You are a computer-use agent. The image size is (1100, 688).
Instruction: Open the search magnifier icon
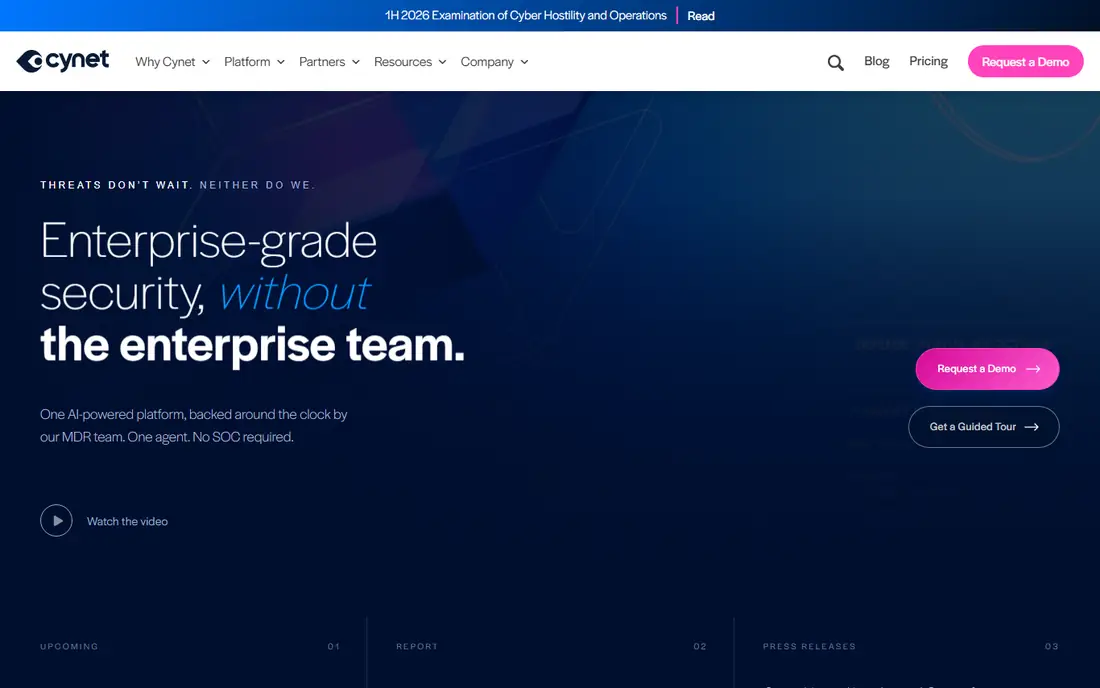pyautogui.click(x=835, y=62)
